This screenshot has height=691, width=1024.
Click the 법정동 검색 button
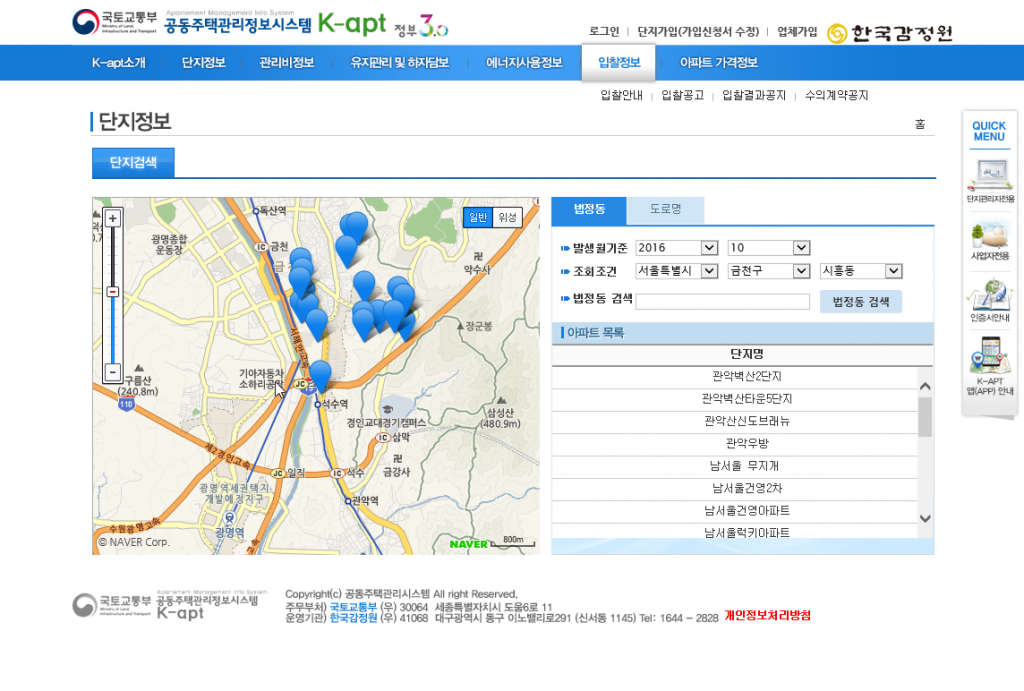(860, 301)
